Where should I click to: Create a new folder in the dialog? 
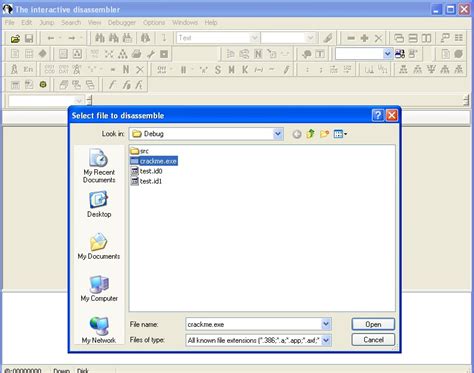coord(324,134)
